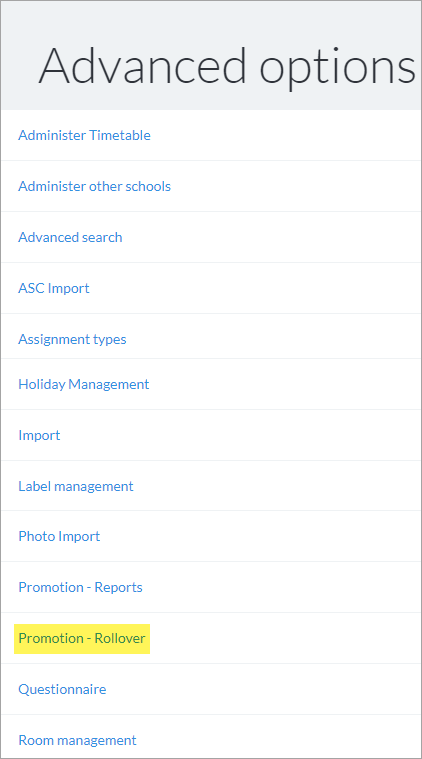Go to Room management

coord(77,740)
